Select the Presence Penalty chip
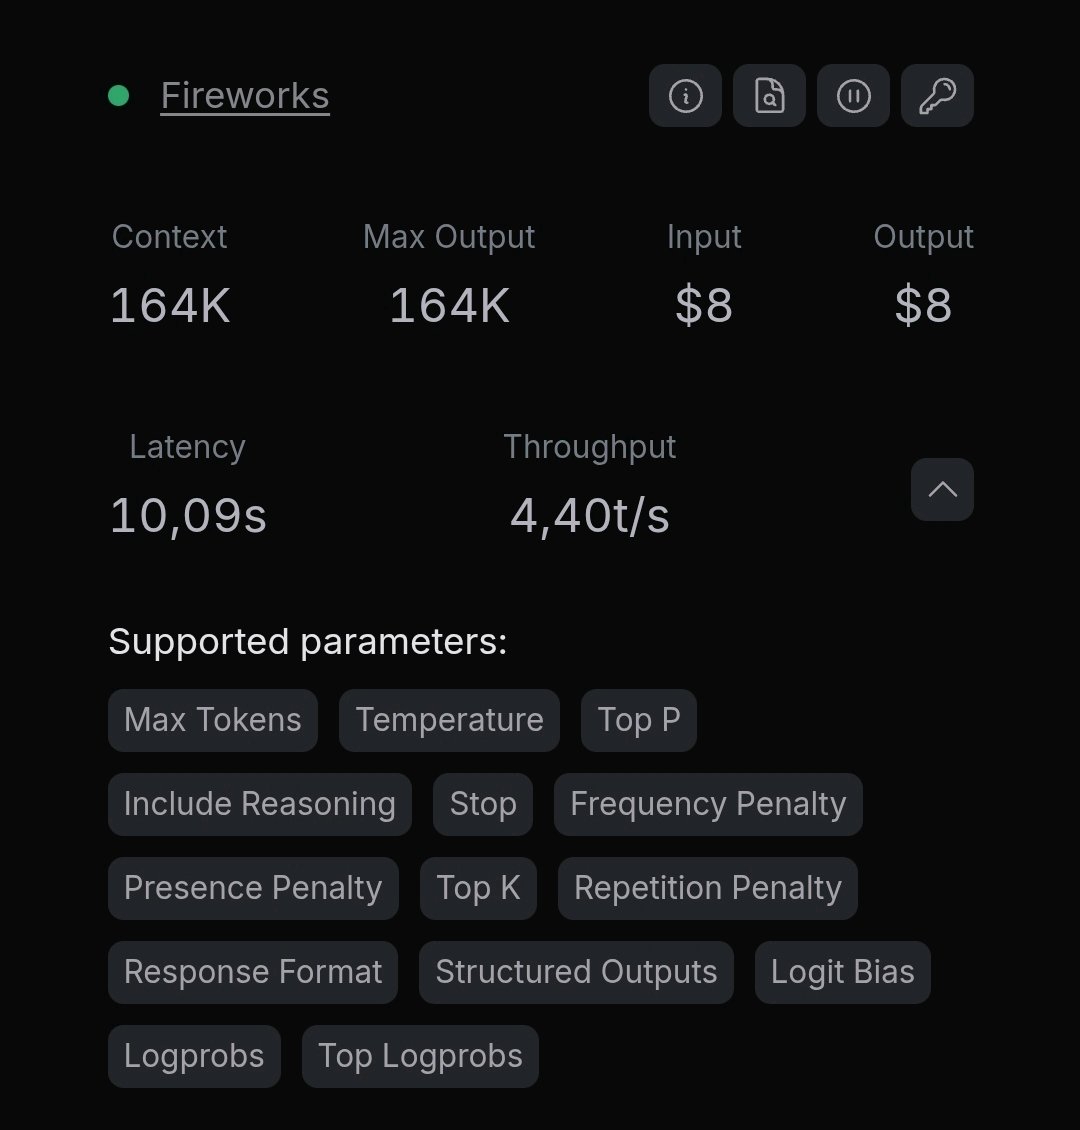The width and height of the screenshot is (1080, 1130). [253, 888]
